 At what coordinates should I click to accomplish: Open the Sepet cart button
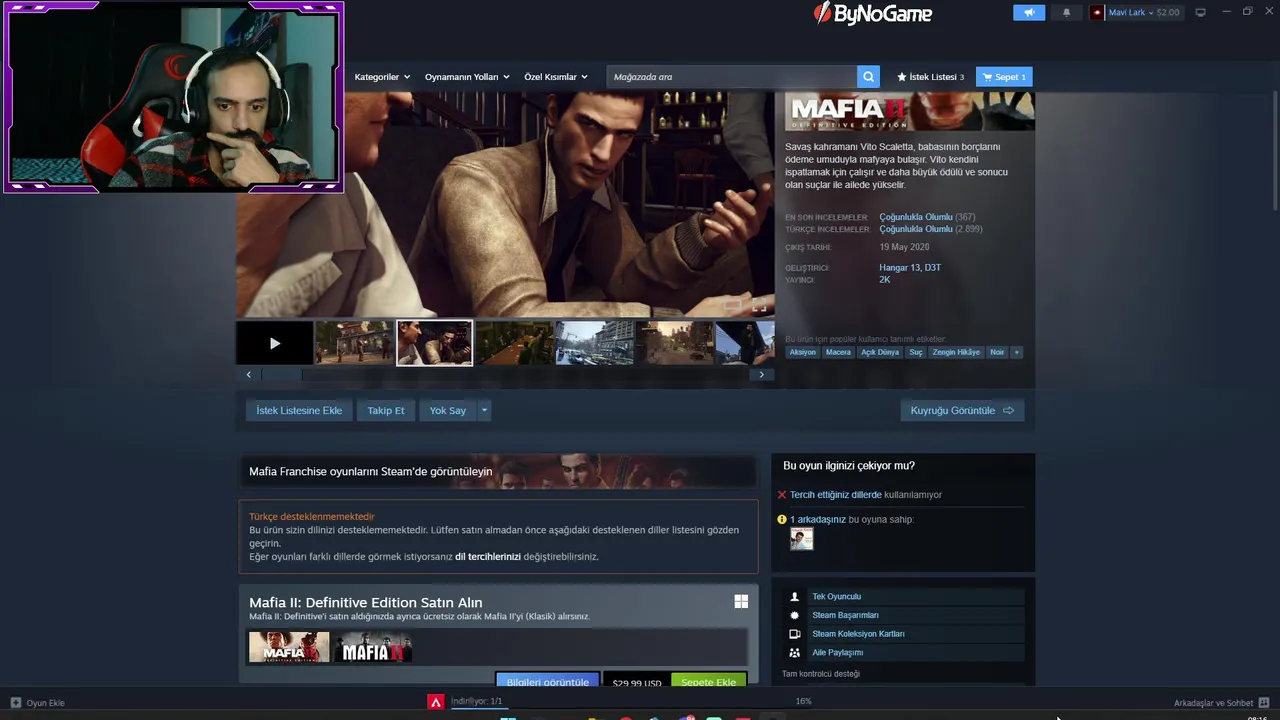pyautogui.click(x=1004, y=77)
